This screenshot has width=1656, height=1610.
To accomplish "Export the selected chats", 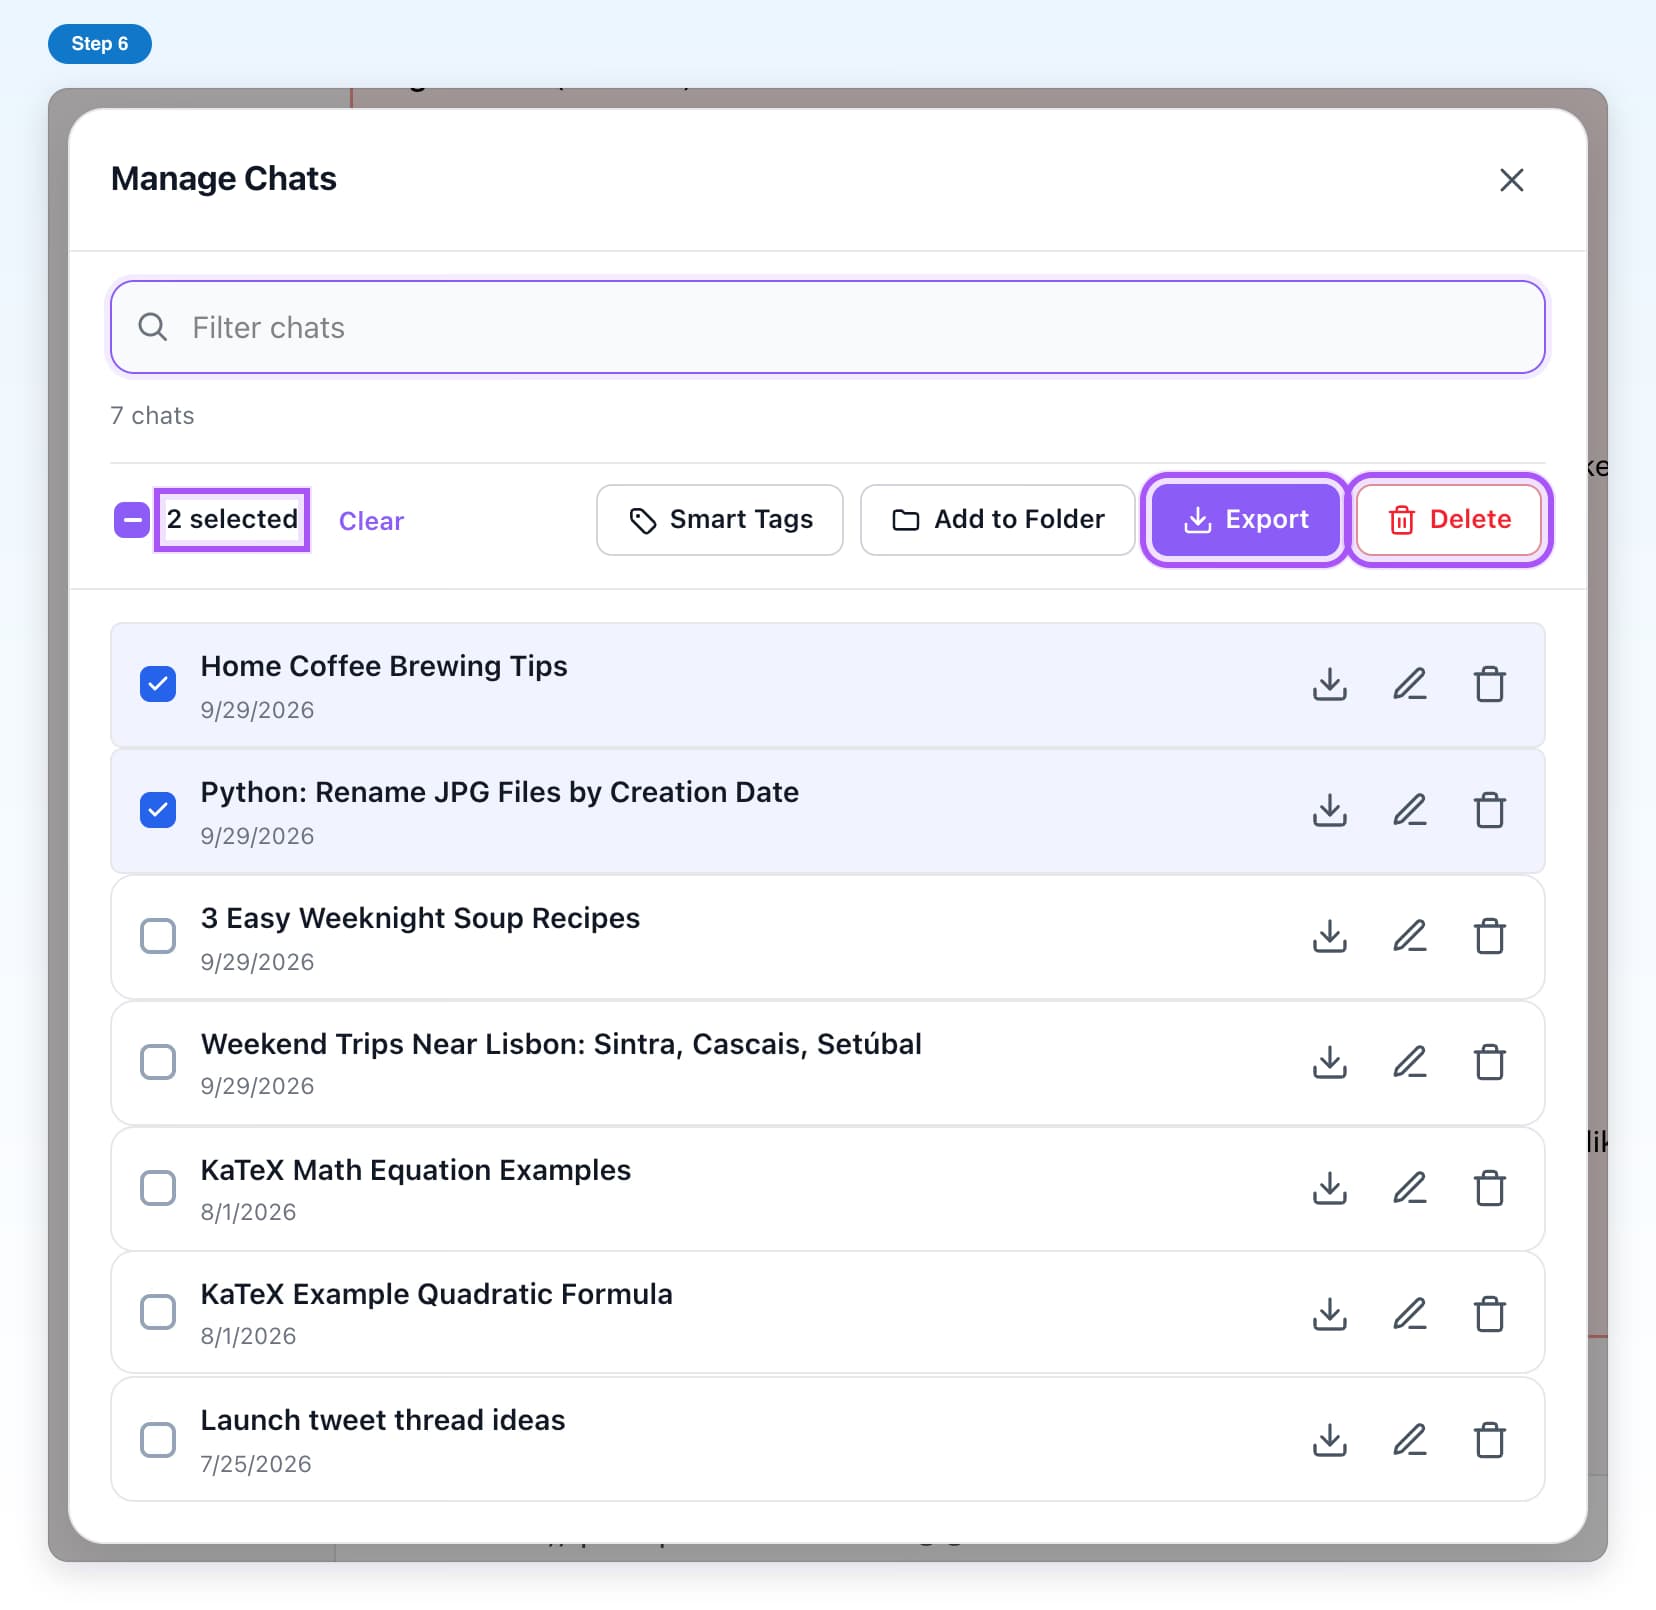I will (1246, 520).
